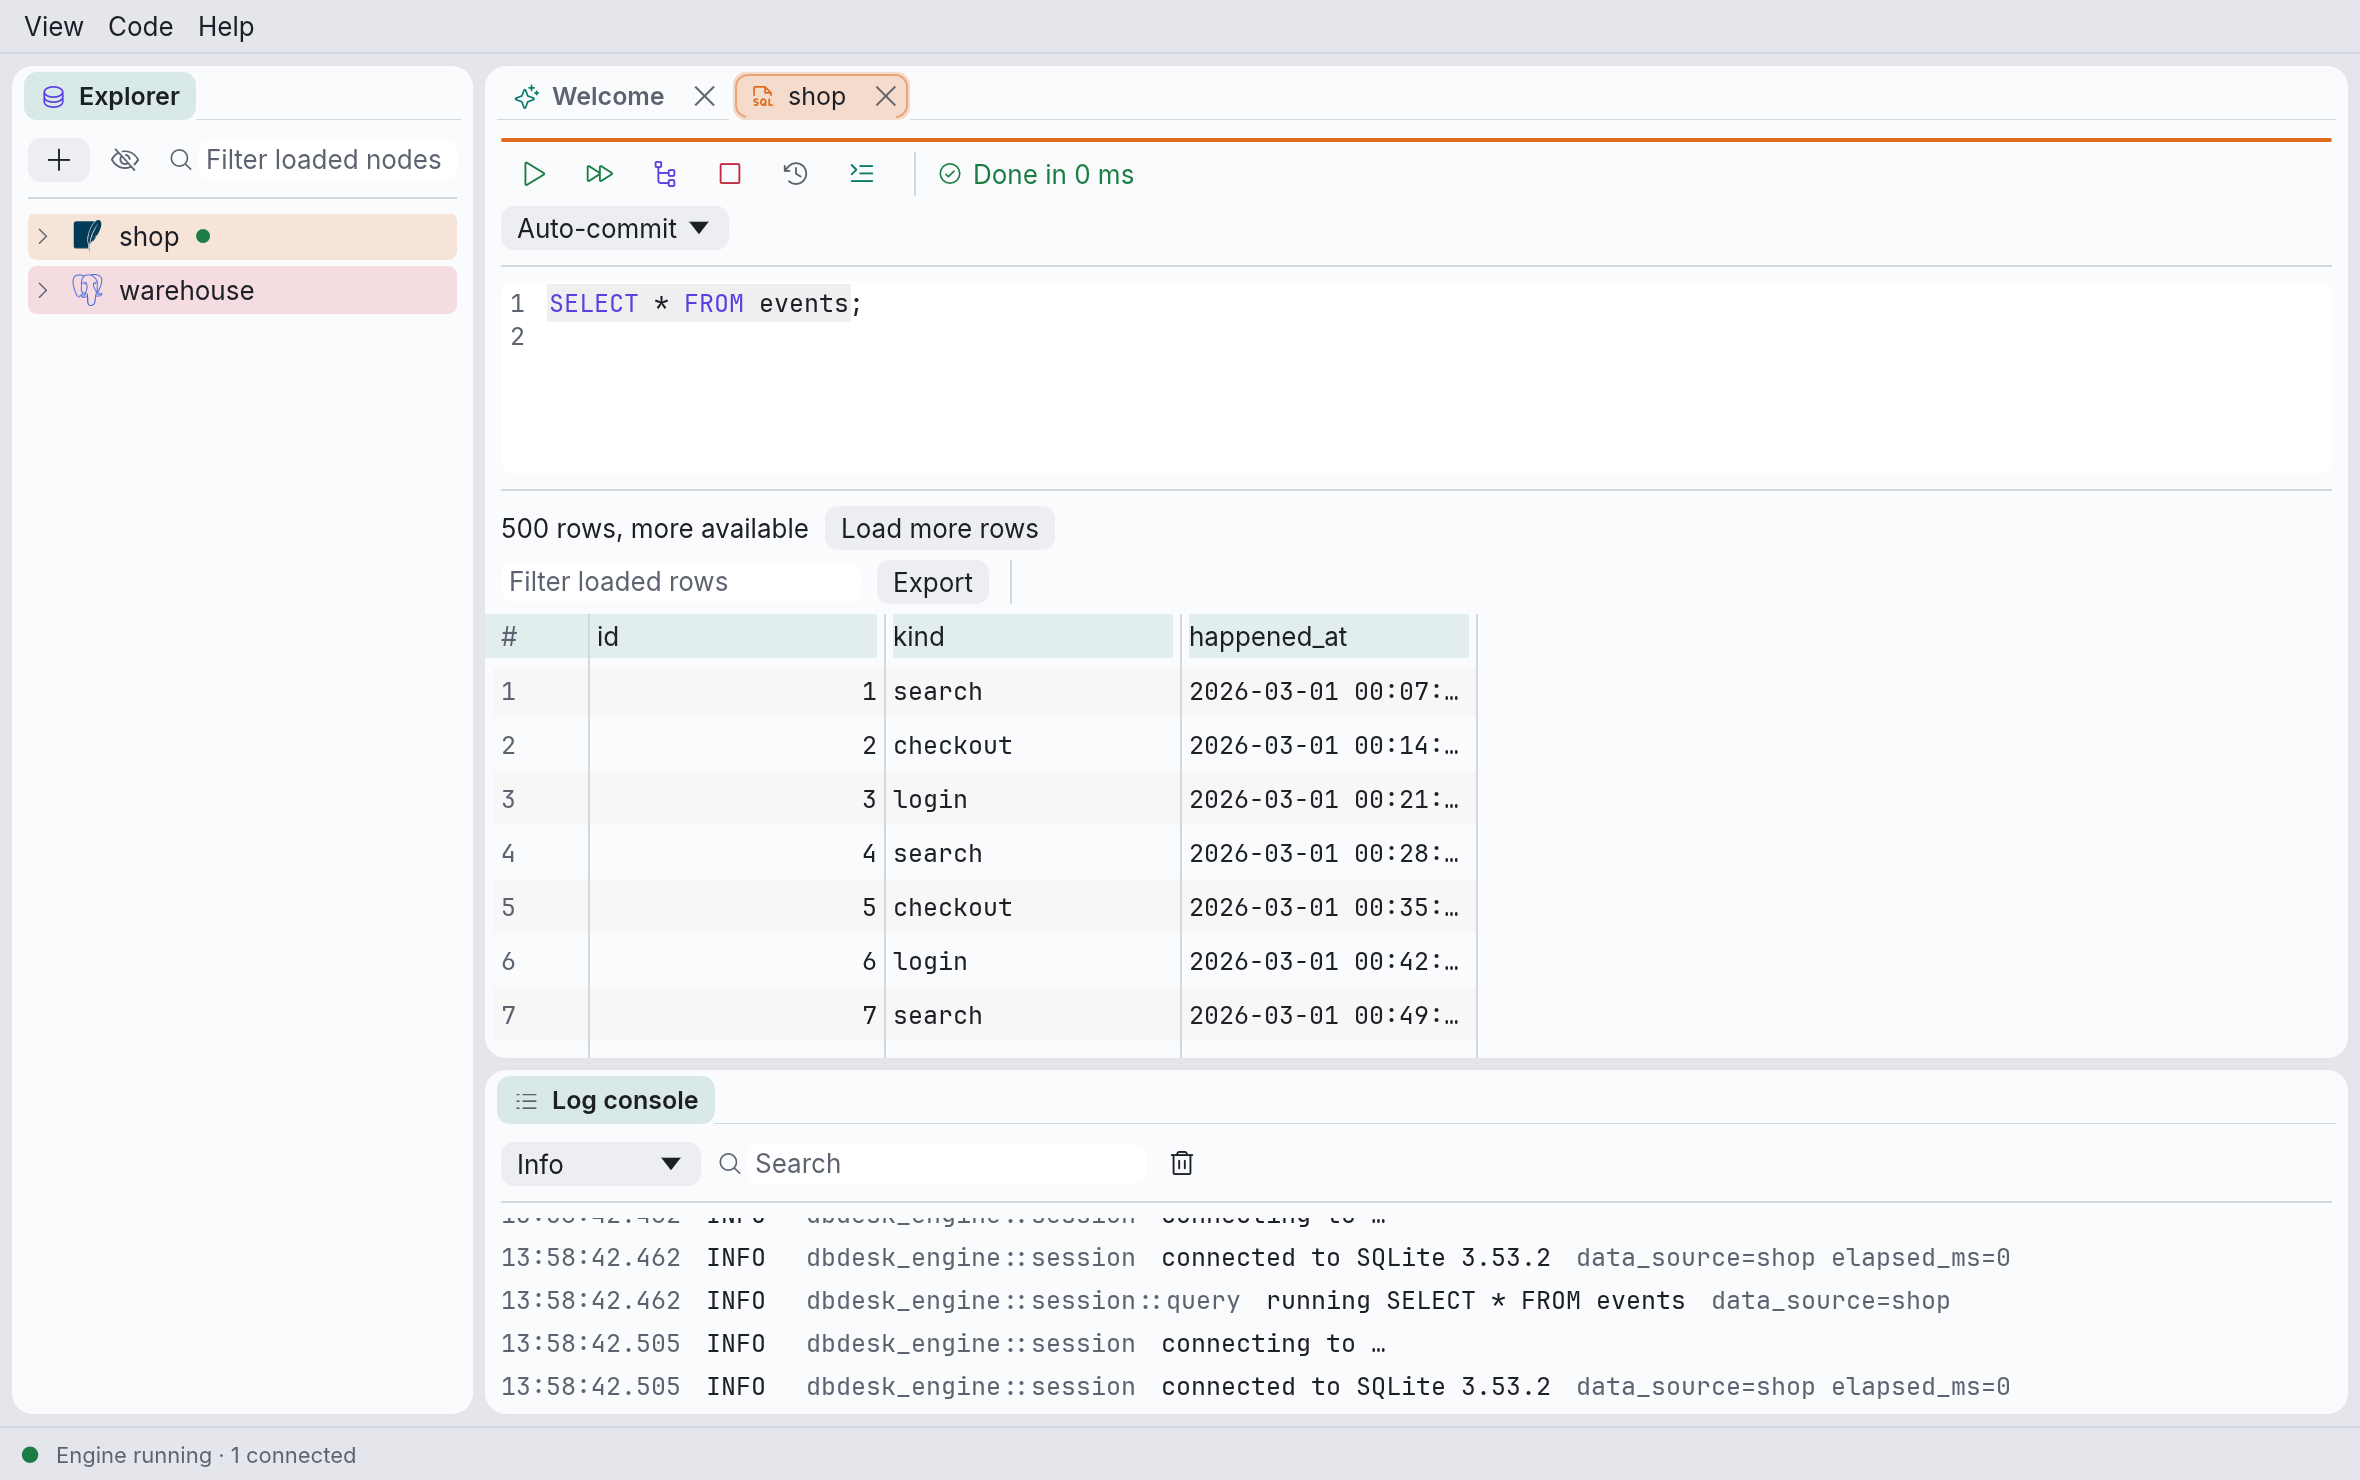Click the Explorer database icon
The width and height of the screenshot is (2360, 1480).
pyautogui.click(x=54, y=97)
